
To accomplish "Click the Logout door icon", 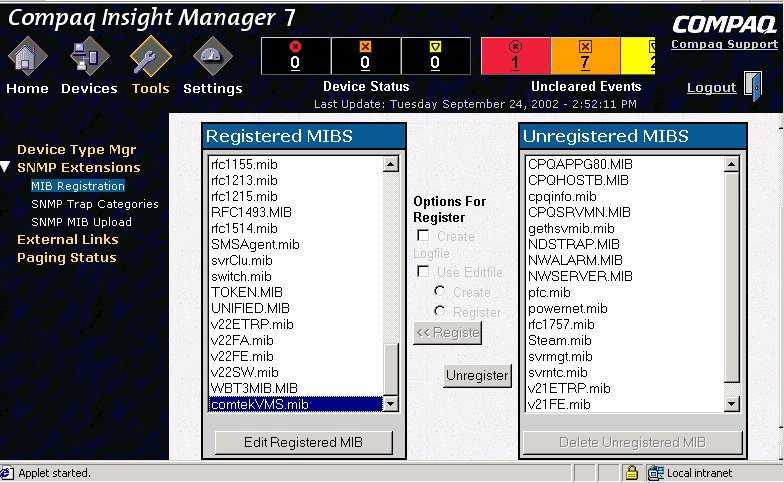I will pos(751,87).
